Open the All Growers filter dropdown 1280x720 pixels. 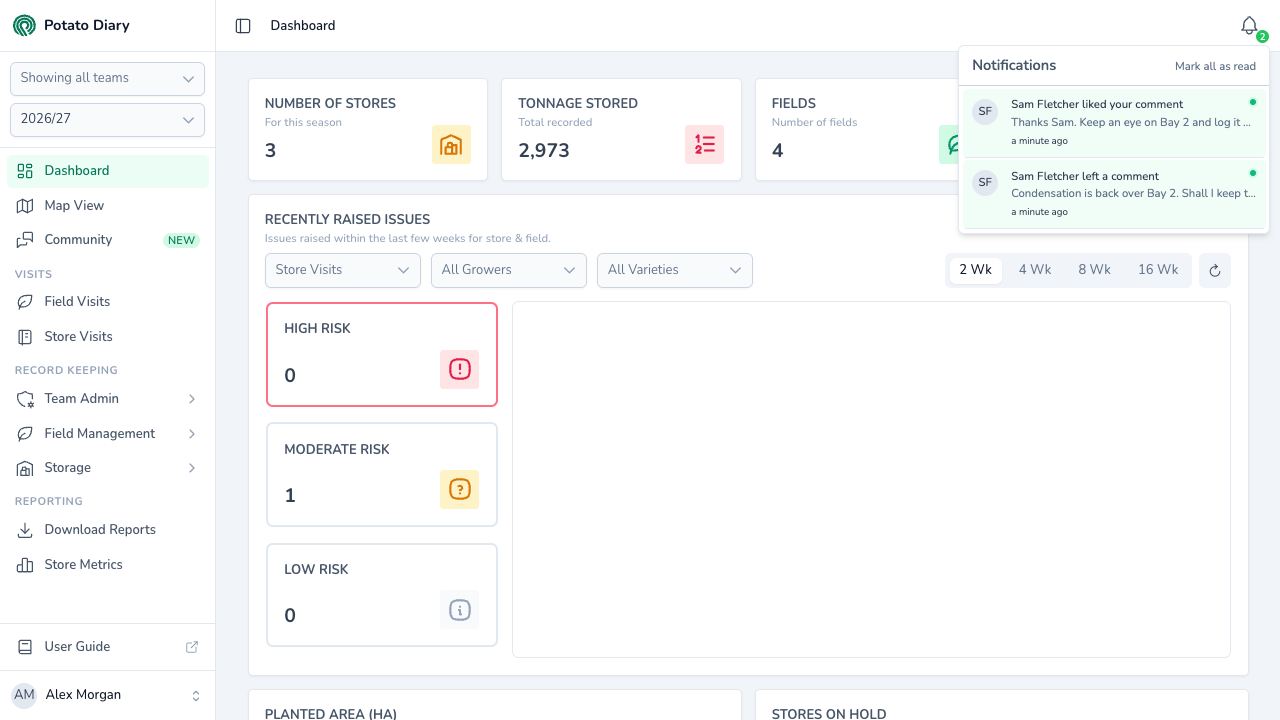[x=509, y=270]
